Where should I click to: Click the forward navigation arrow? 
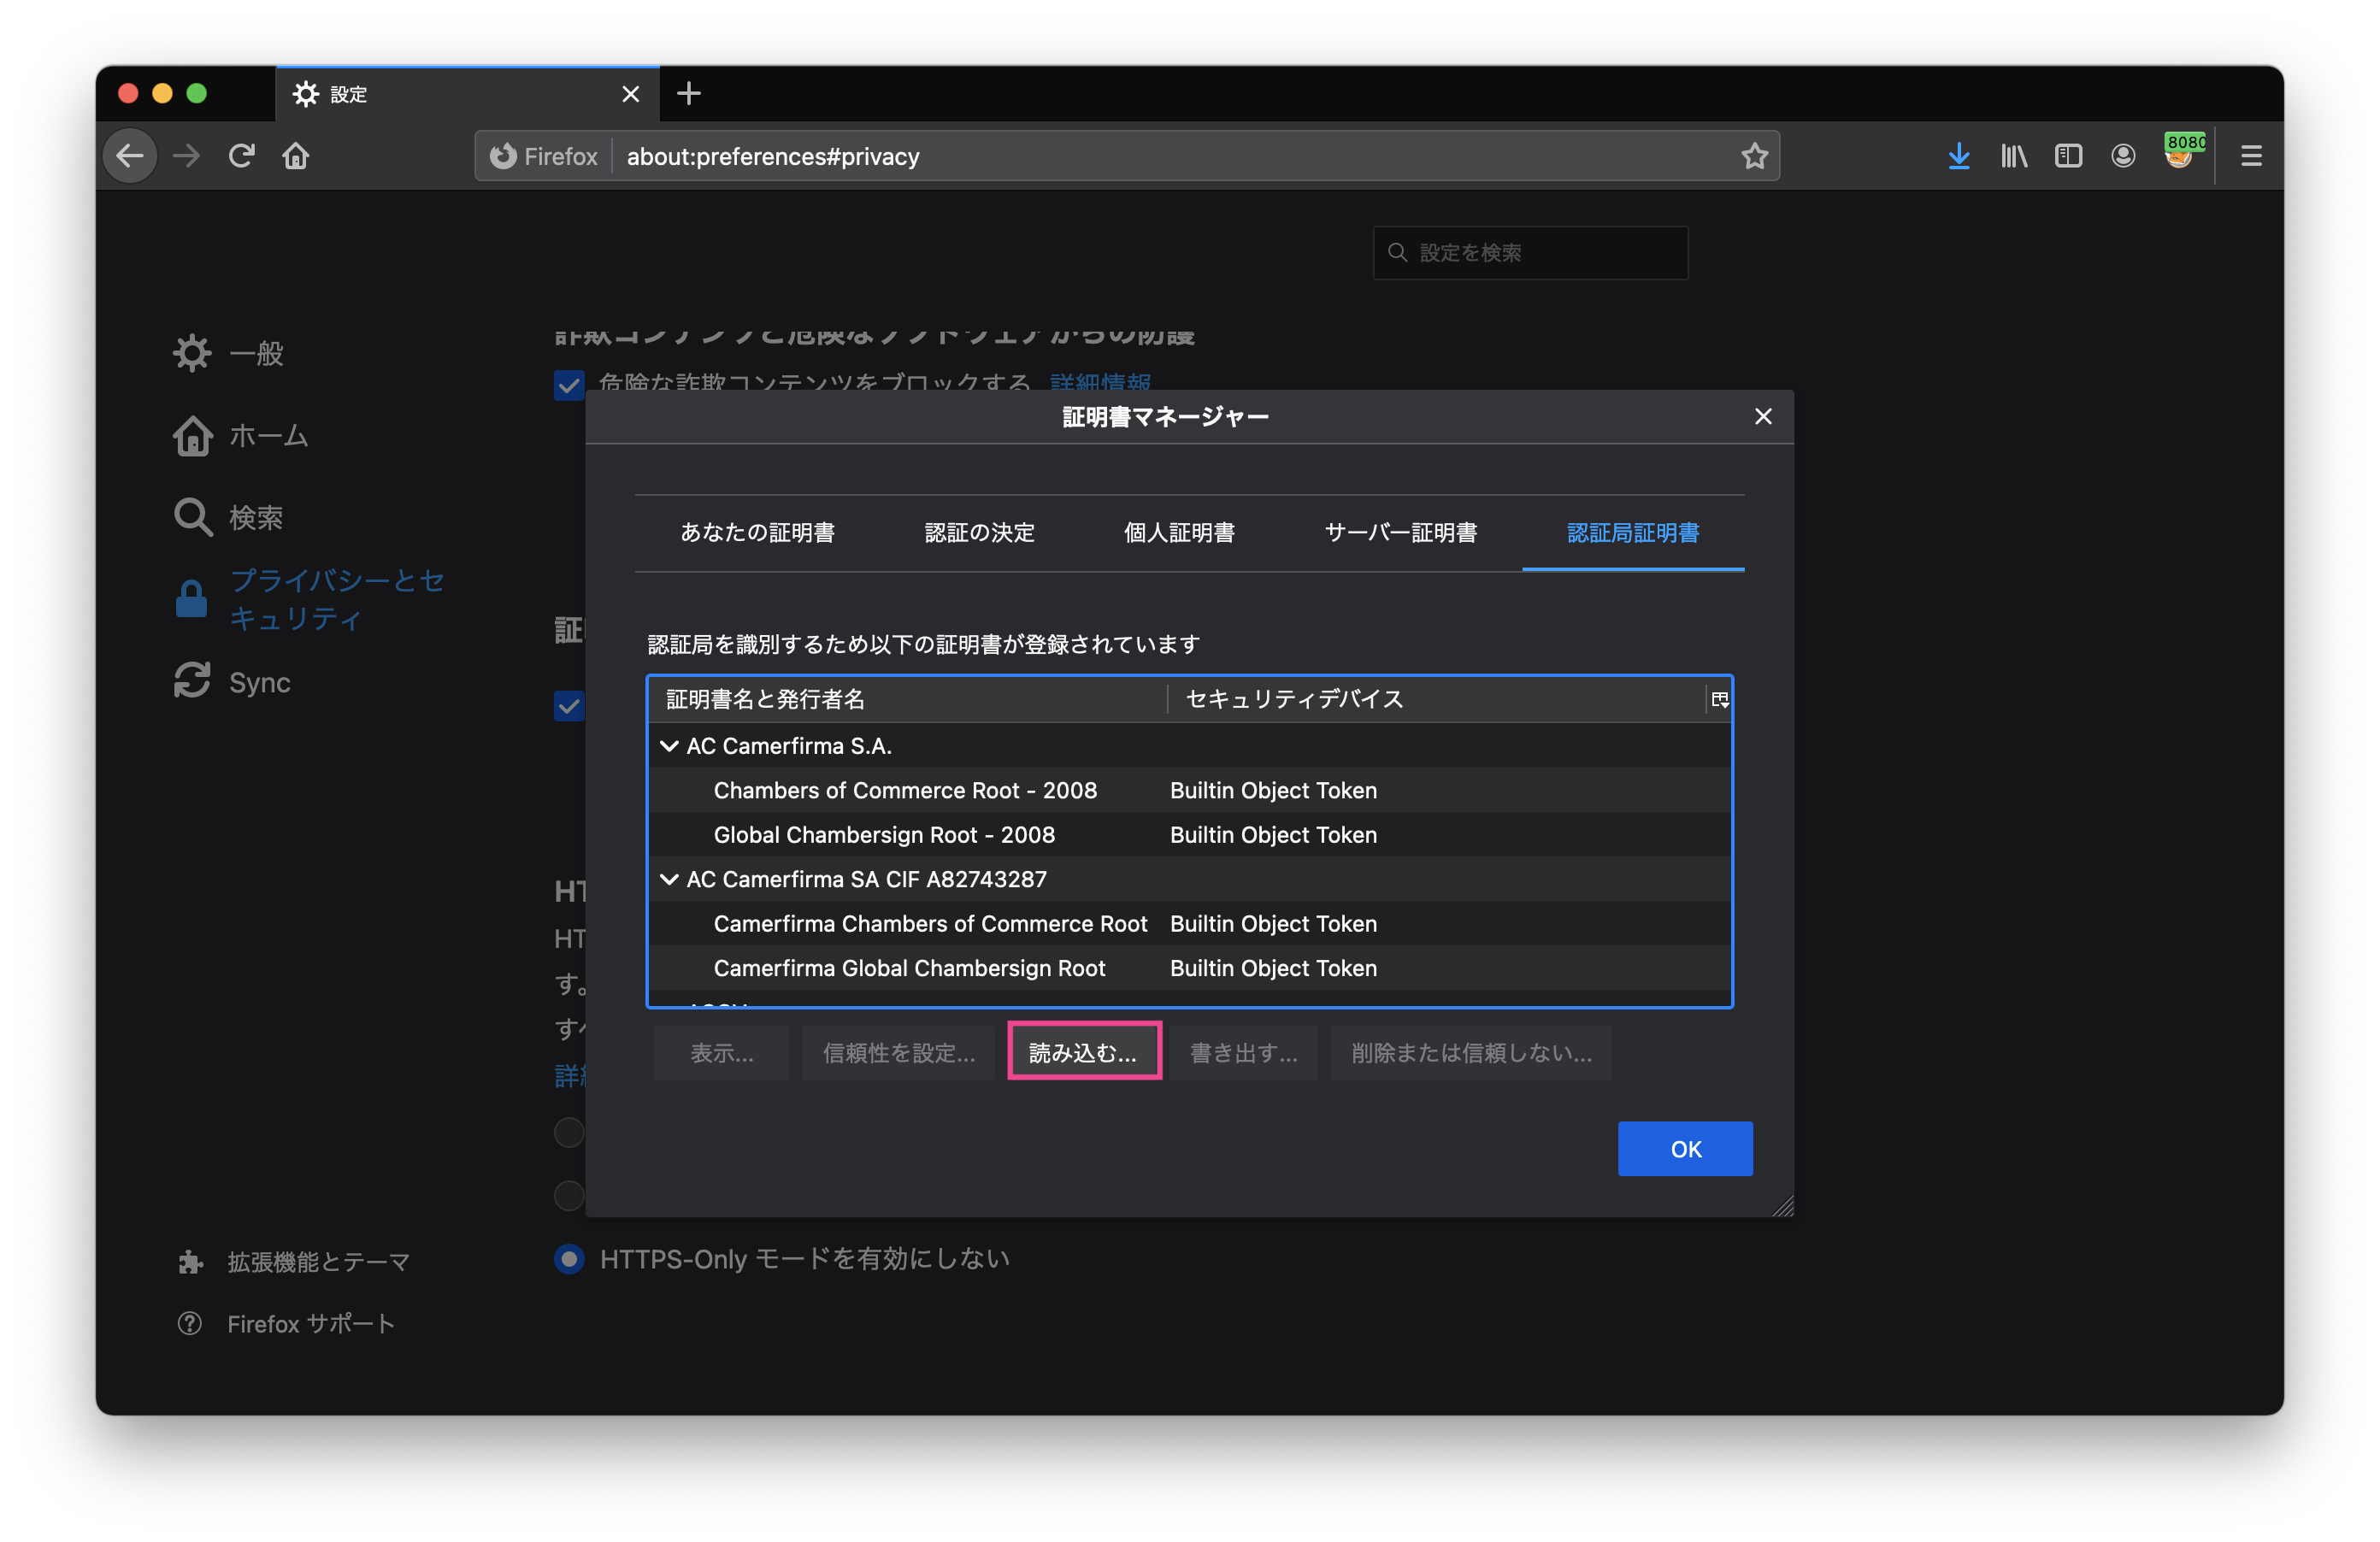[x=187, y=156]
